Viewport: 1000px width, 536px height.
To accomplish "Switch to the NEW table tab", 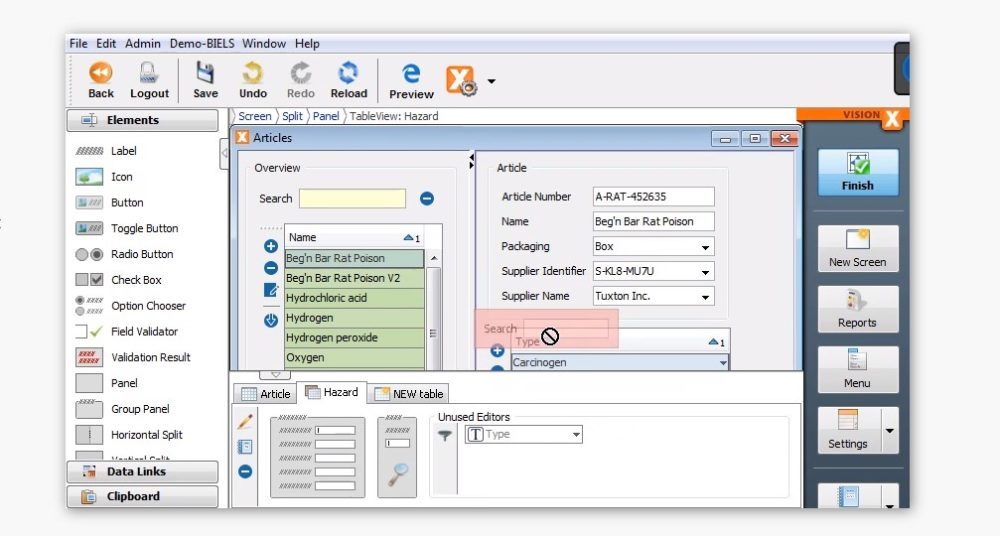I will [x=409, y=394].
